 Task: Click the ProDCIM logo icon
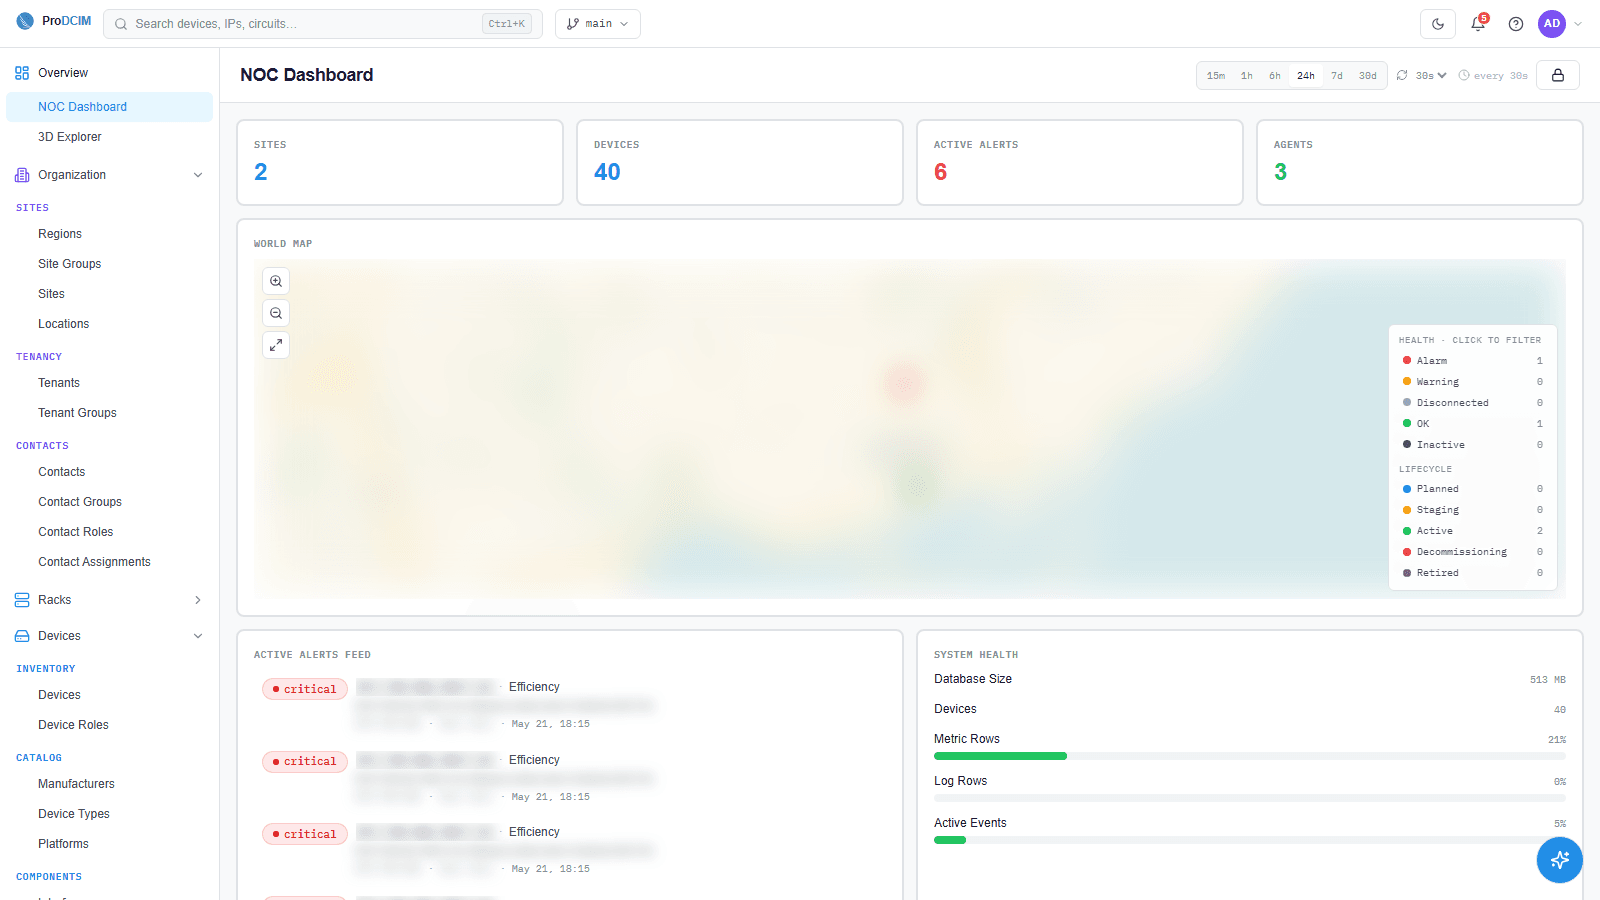coord(25,21)
